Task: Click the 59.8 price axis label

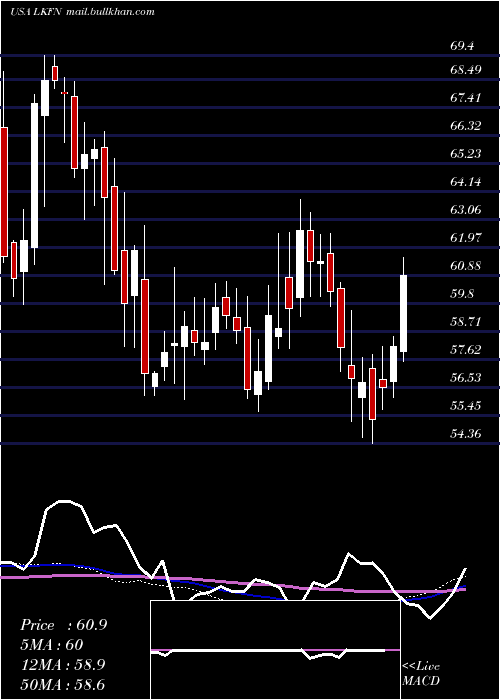Action: click(x=462, y=294)
